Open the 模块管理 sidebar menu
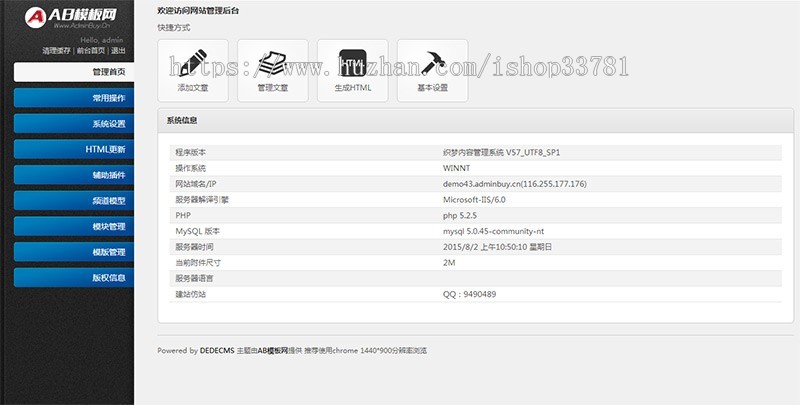800x405 pixels. (74, 226)
